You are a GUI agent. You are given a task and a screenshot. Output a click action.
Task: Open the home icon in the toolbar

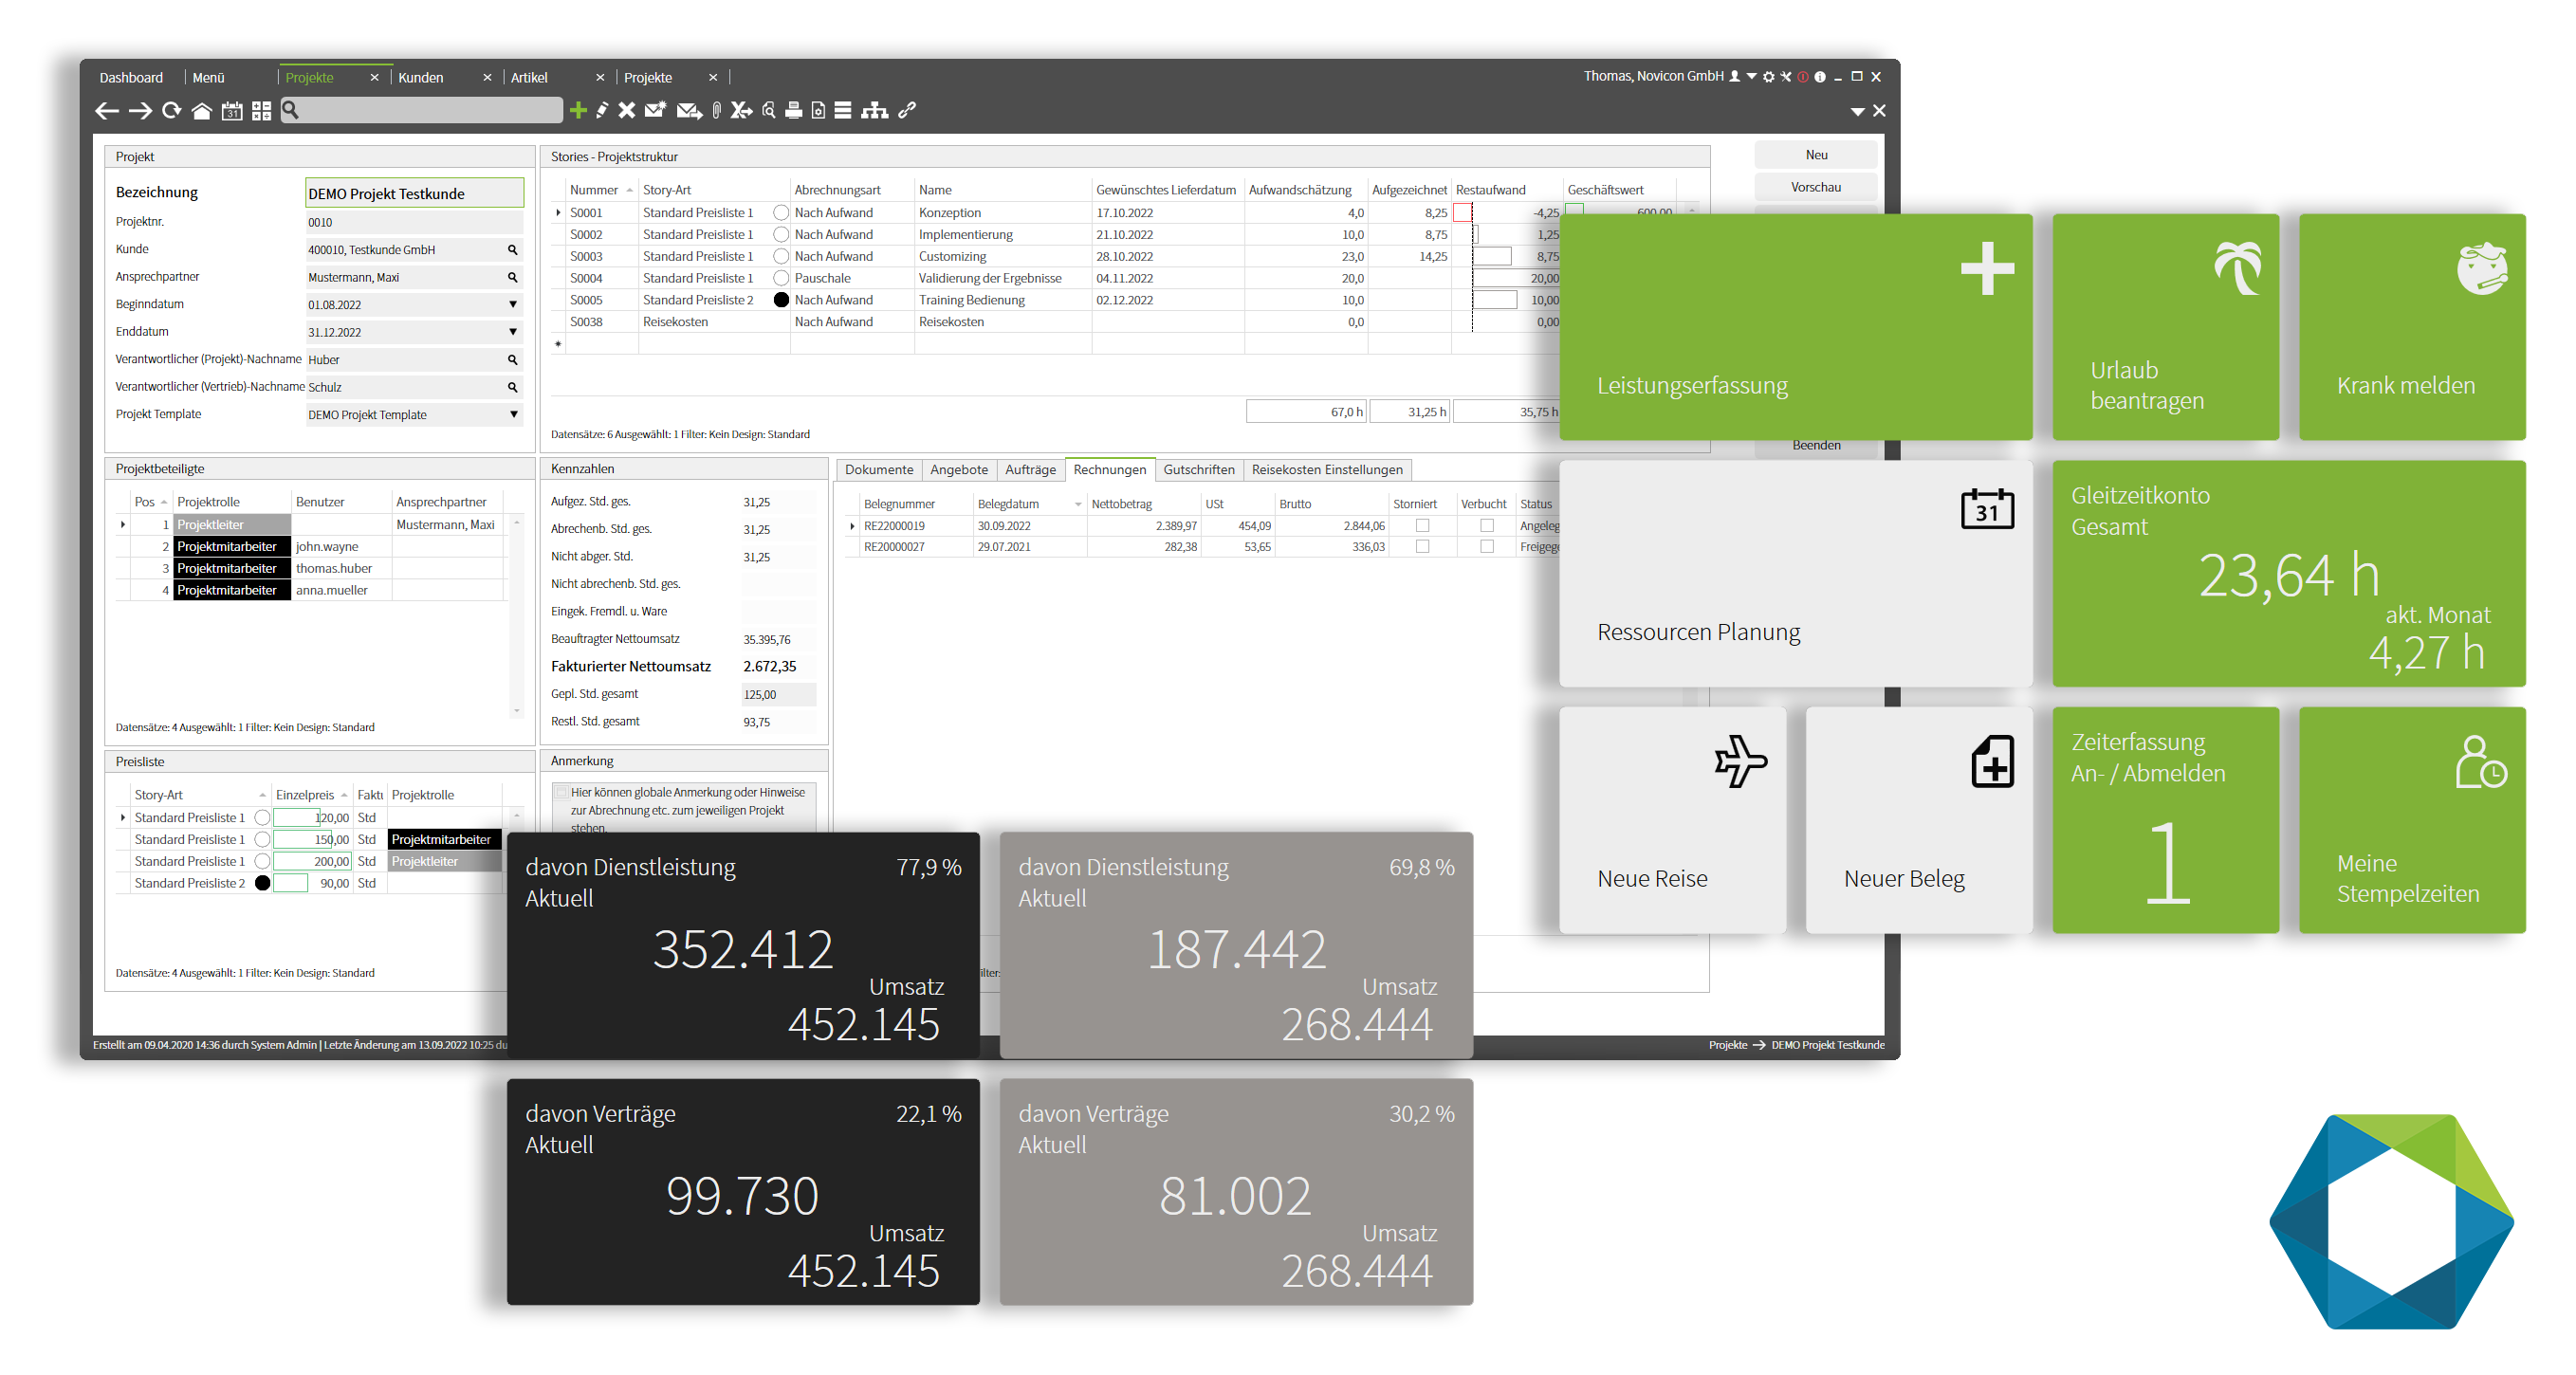point(201,111)
